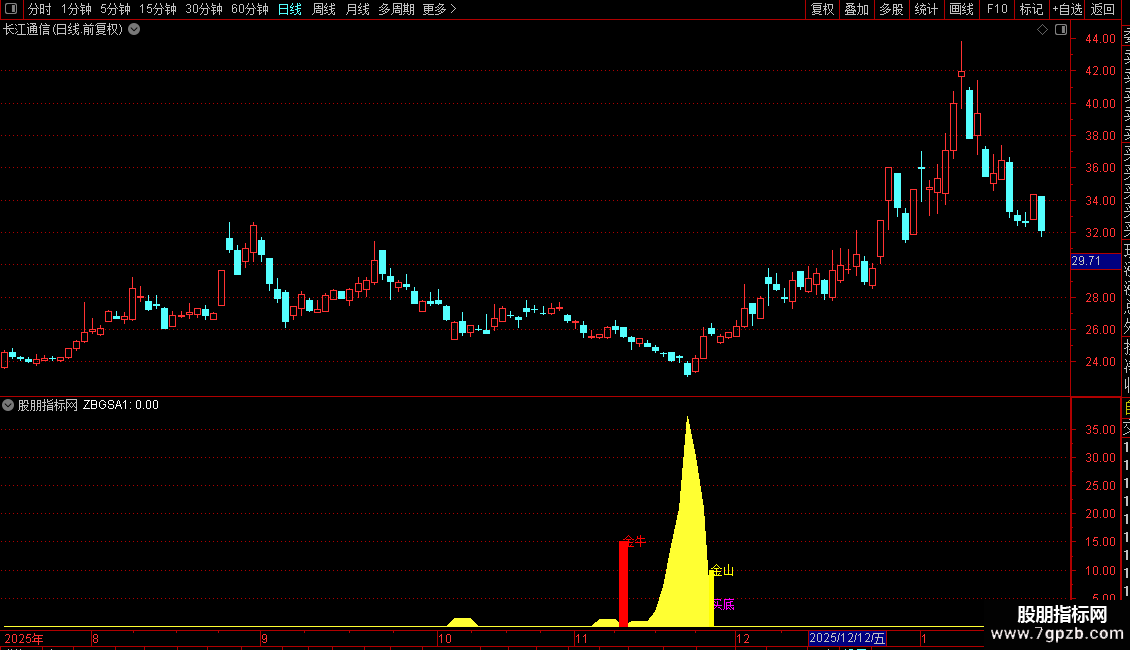Click the 2025/12/12/五 date marker

coord(847,638)
